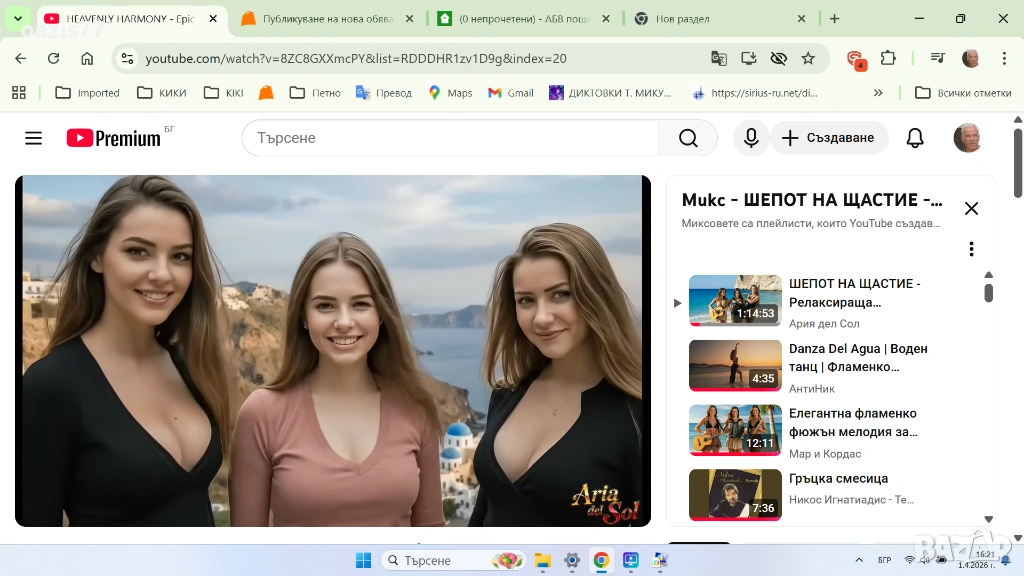Open the YouTube hamburger guide menu

pos(33,138)
